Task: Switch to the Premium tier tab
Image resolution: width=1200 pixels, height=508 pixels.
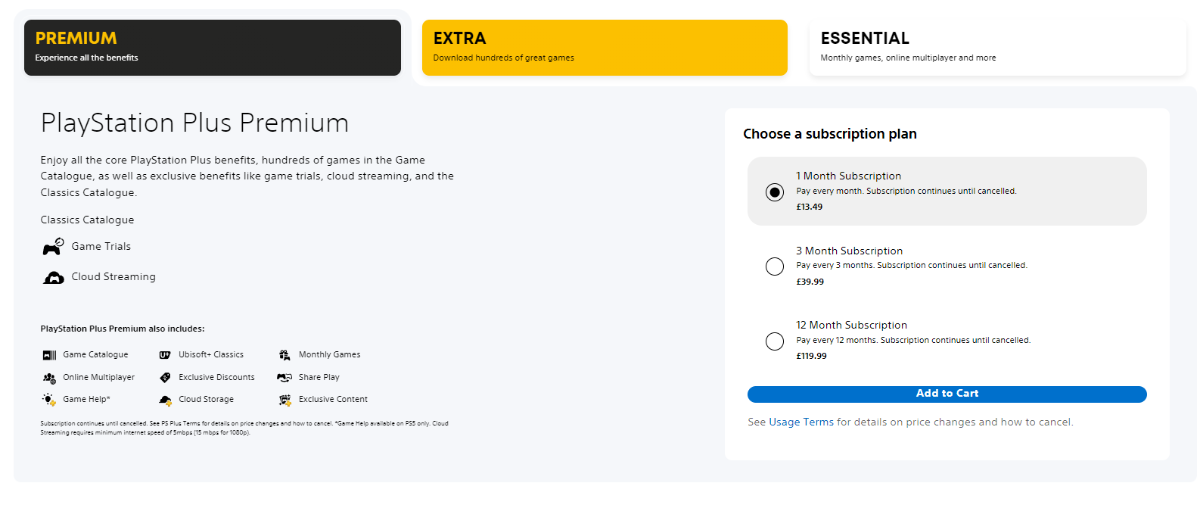Action: pyautogui.click(x=212, y=48)
